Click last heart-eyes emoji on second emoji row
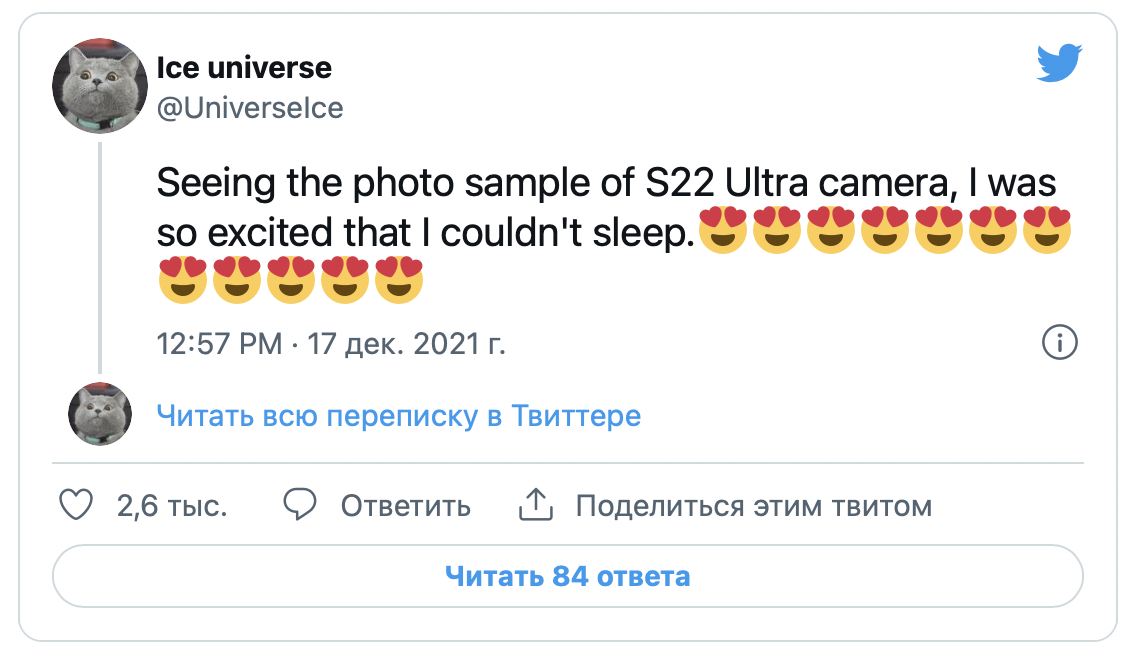Screen dimensions: 1136x656 pyautogui.click(x=399, y=278)
